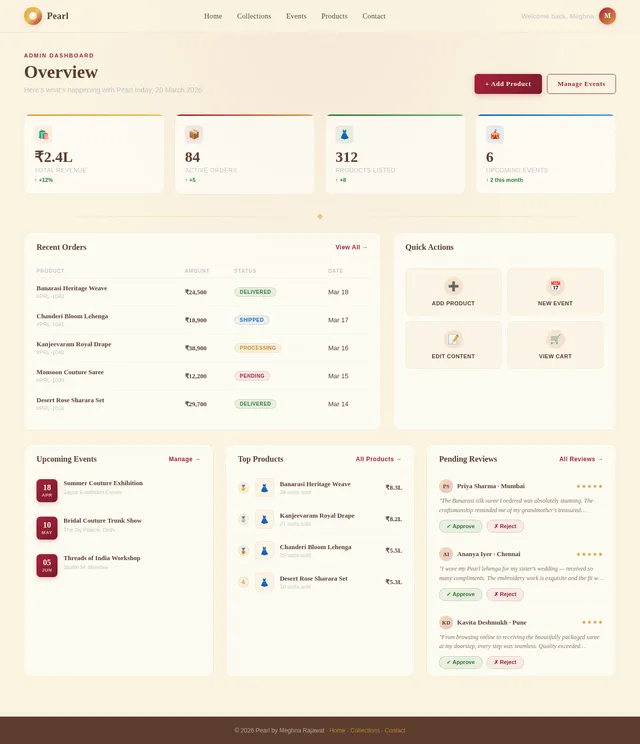Click the dress thumbnail of Kanjeevaram Royal Drape top product

pyautogui.click(x=264, y=519)
